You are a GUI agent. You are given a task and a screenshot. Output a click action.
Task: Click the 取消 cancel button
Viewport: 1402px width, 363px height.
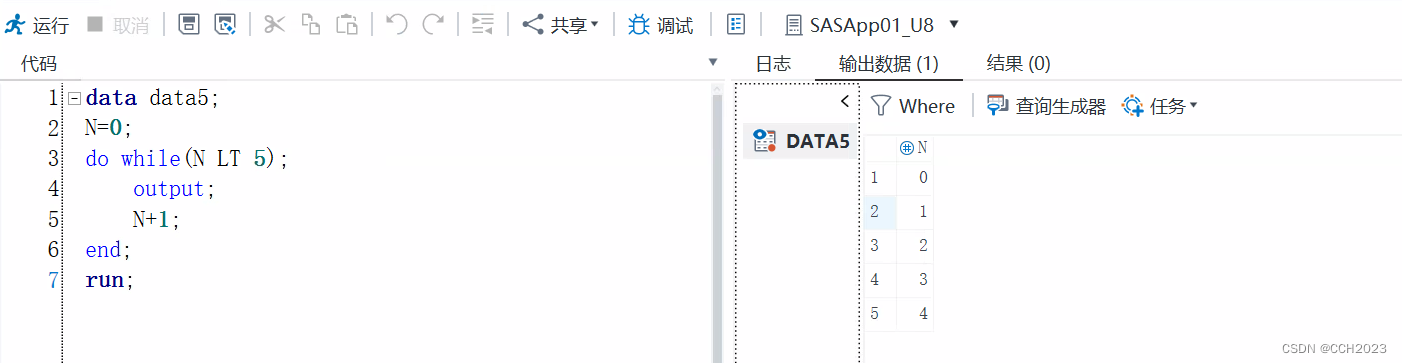118,25
